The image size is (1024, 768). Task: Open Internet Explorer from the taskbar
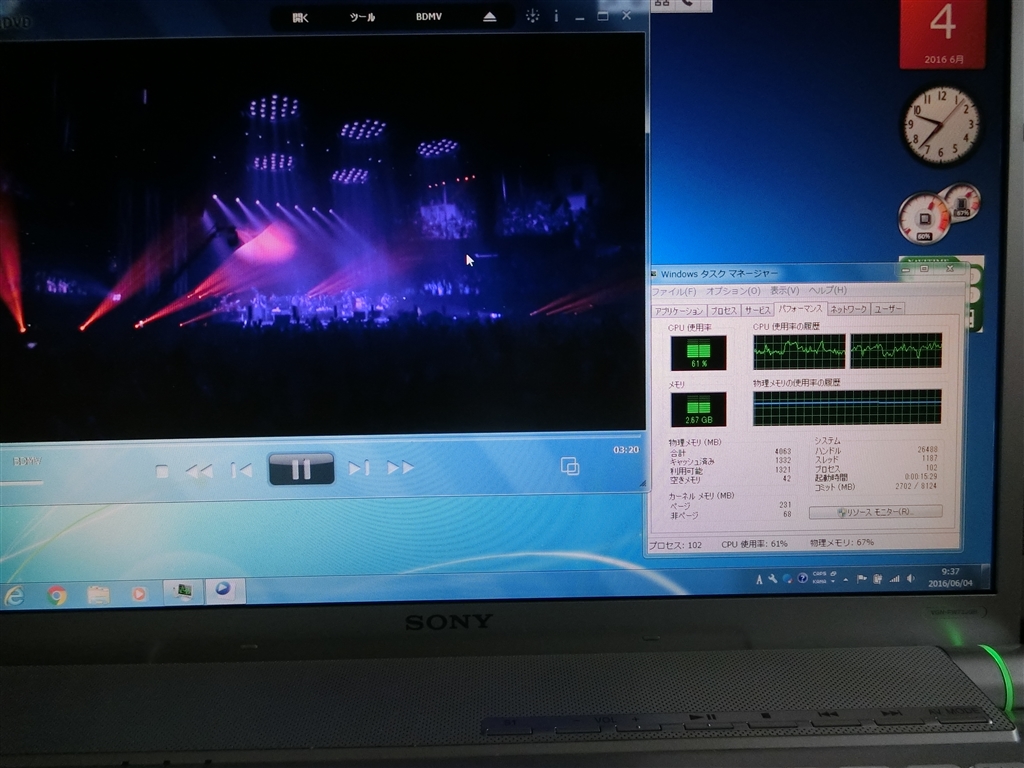(x=13, y=596)
